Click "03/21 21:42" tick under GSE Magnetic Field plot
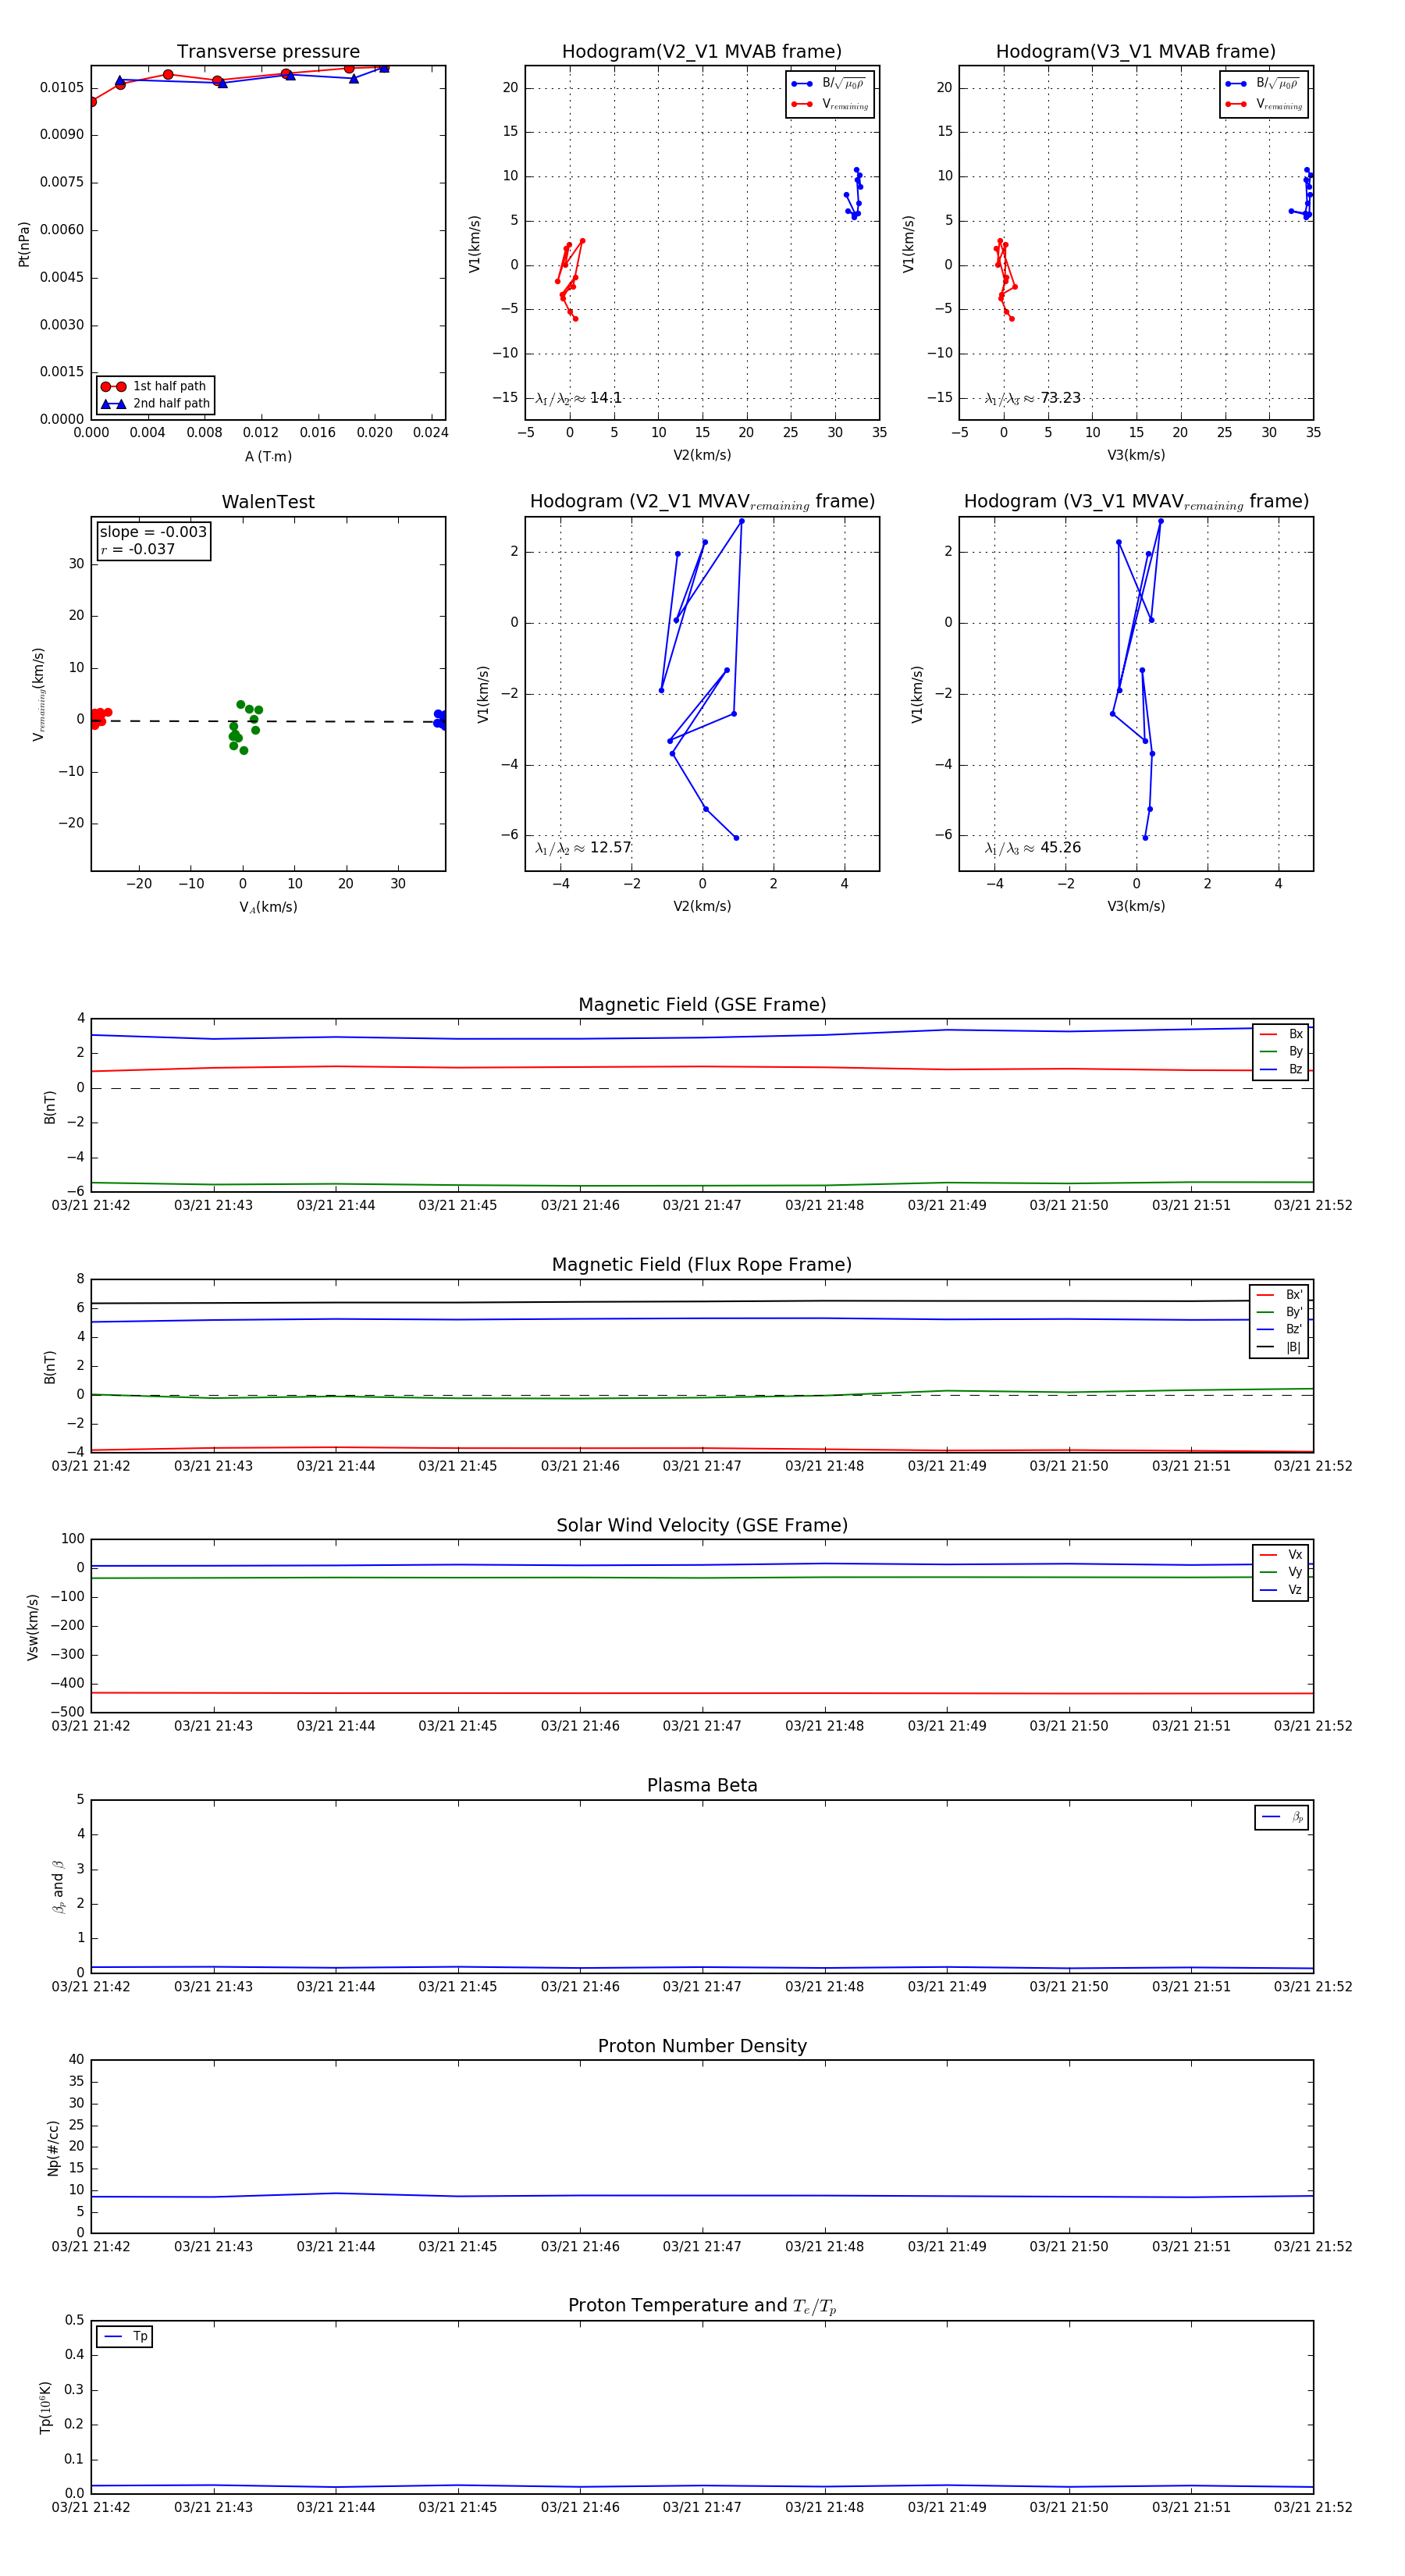Image resolution: width=1405 pixels, height=2576 pixels. click(x=91, y=1206)
